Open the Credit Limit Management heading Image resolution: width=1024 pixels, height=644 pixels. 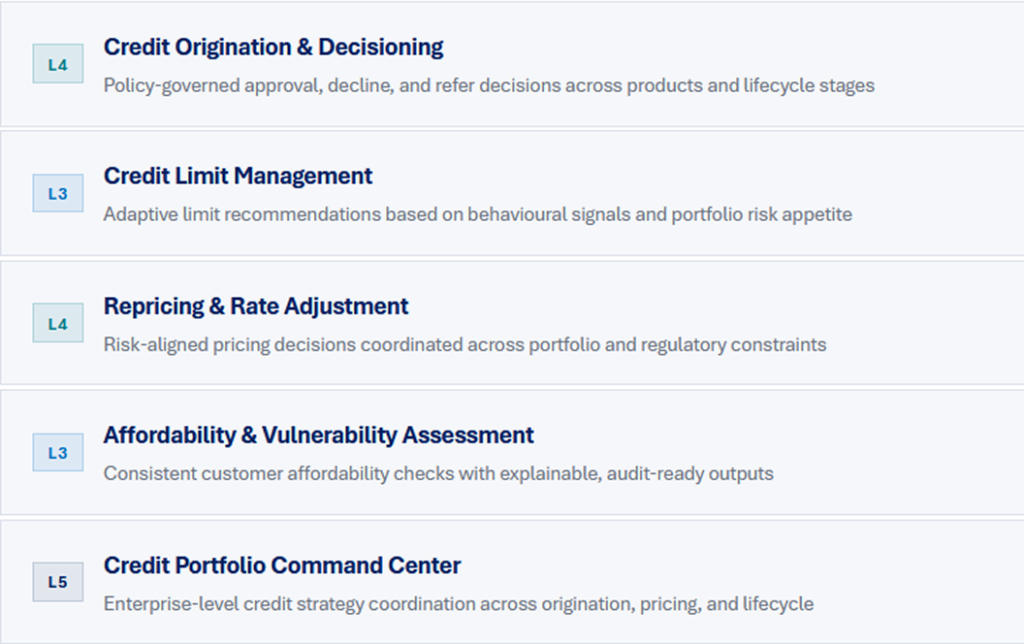(x=238, y=176)
